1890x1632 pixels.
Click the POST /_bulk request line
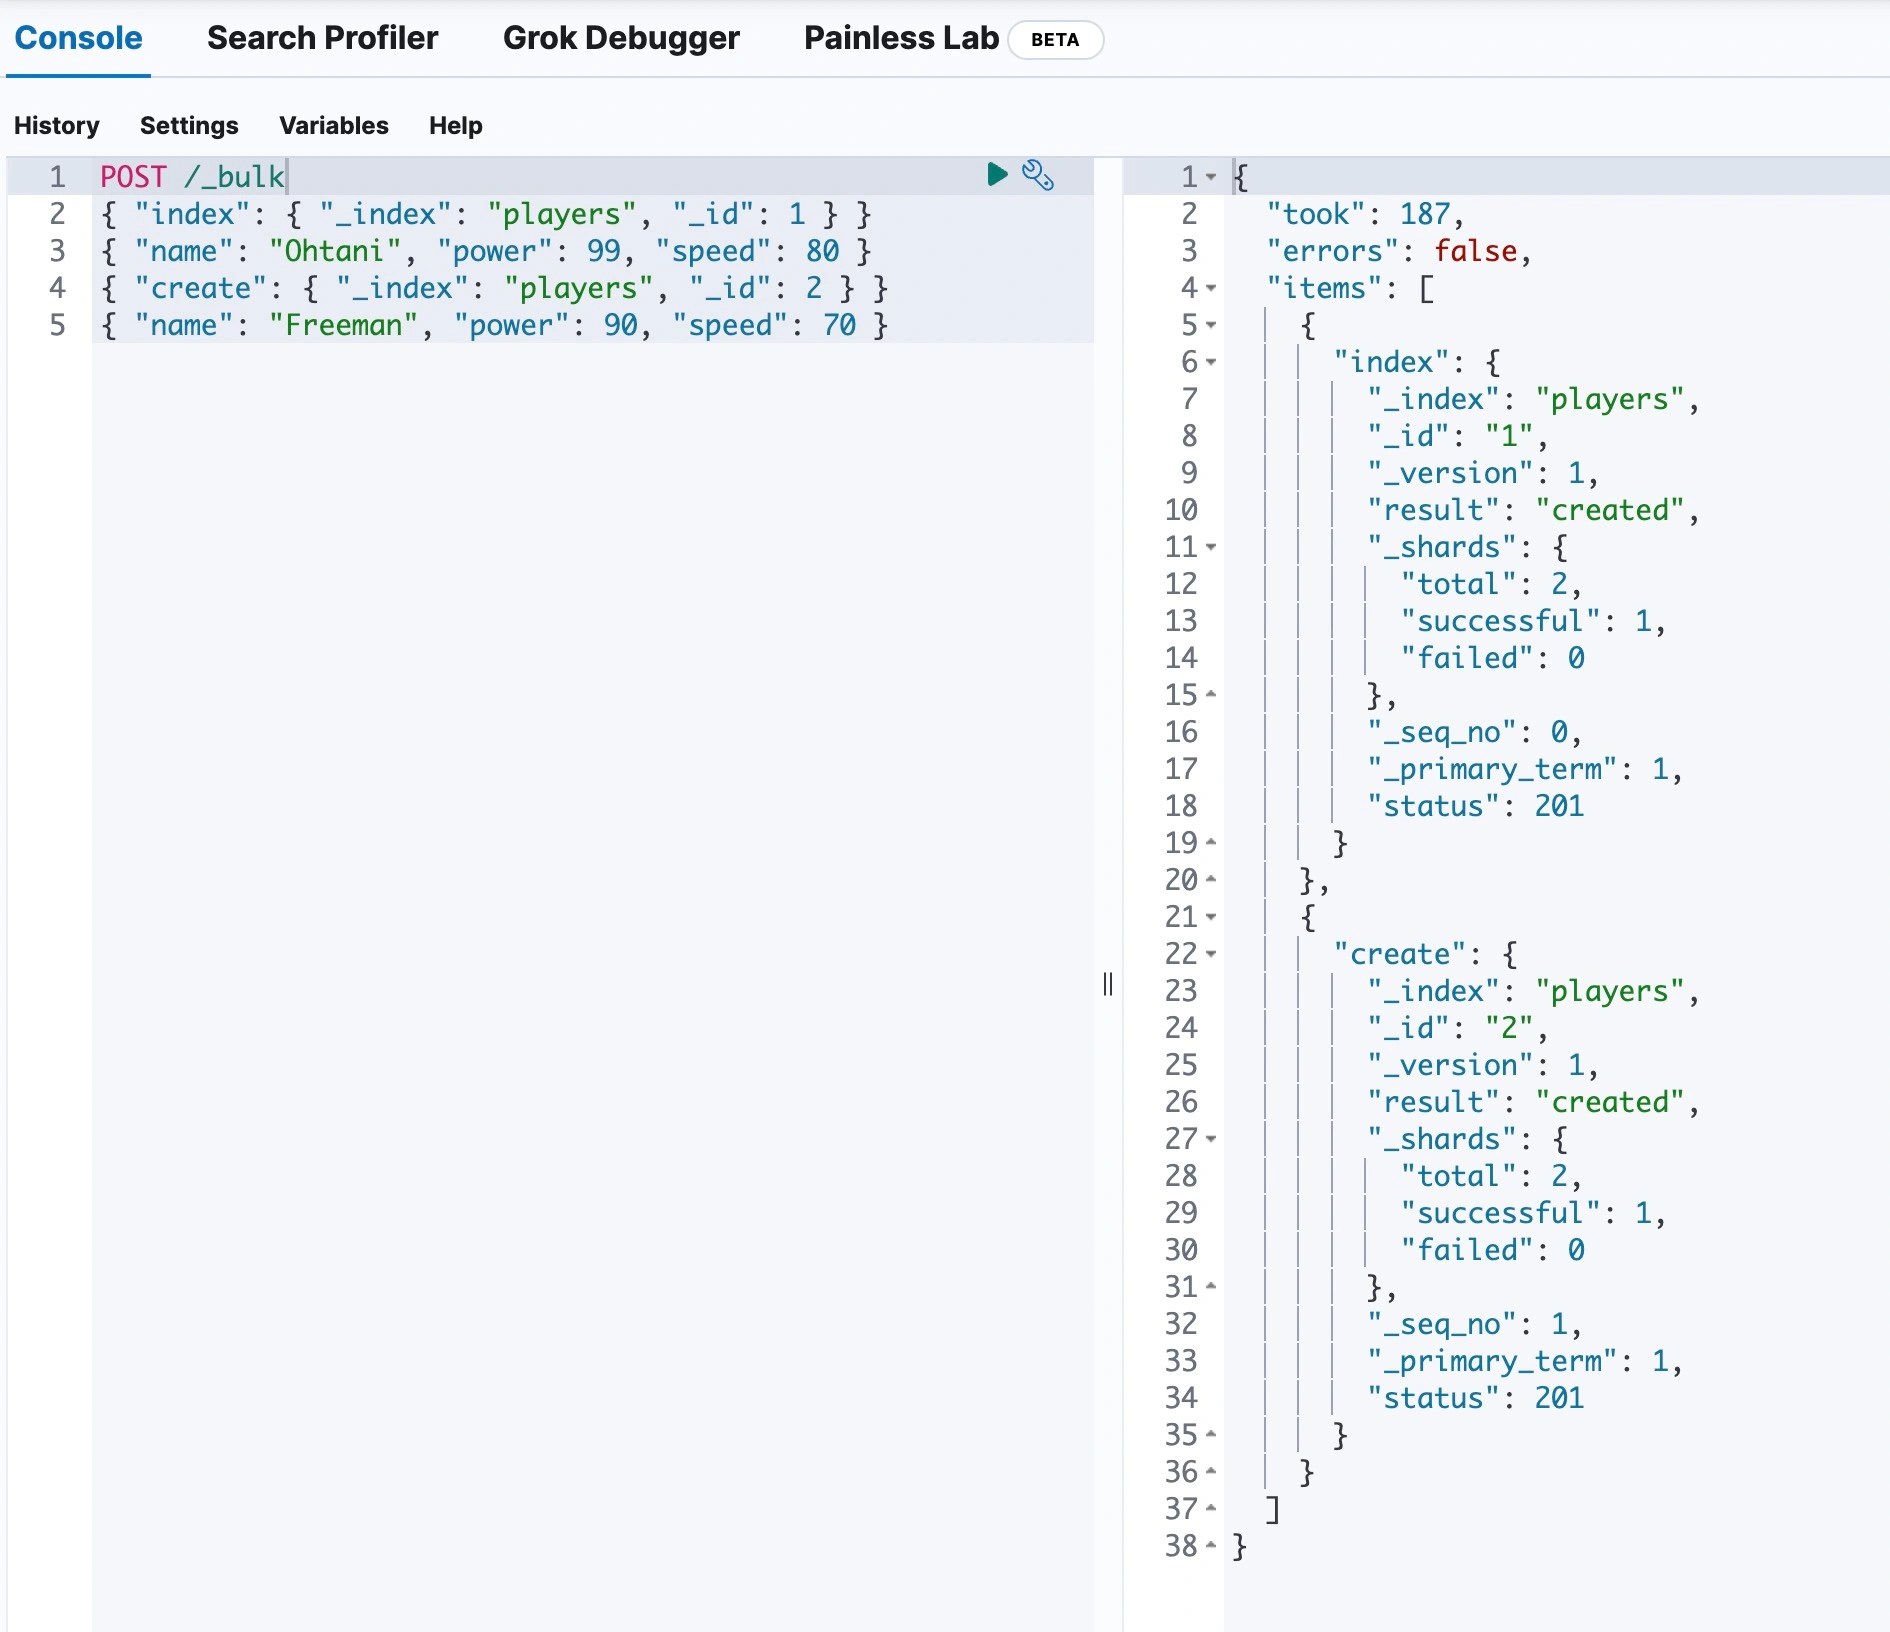190,176
